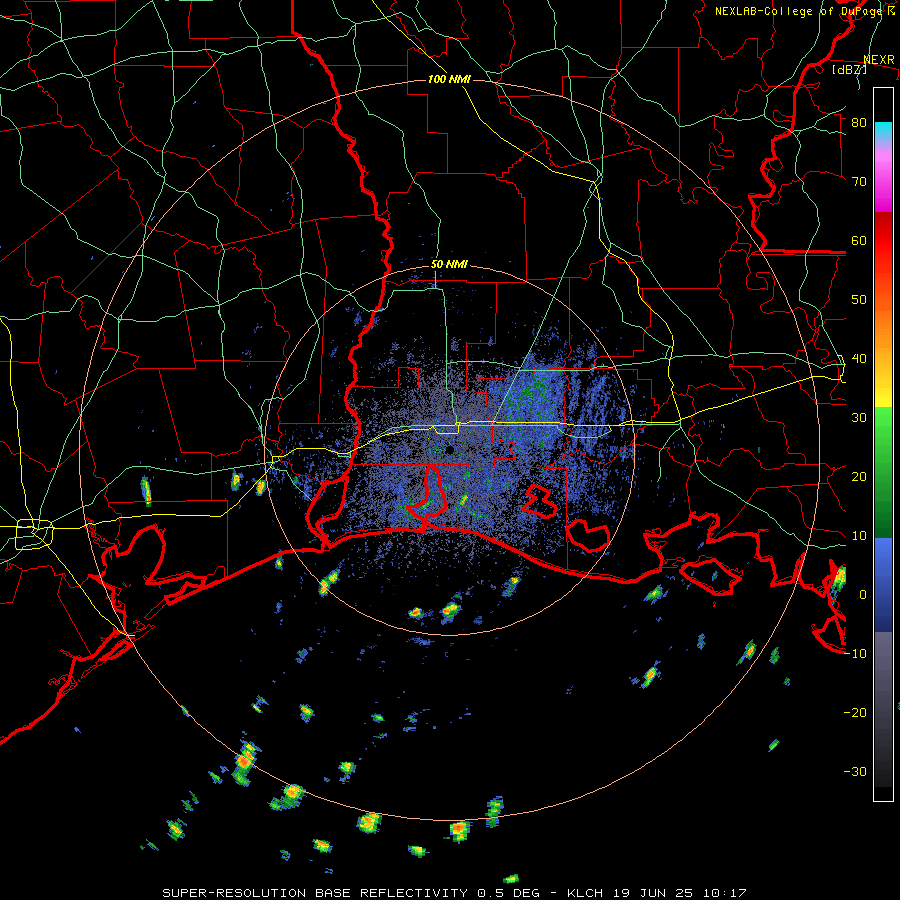Click the 20 value on the dBZ scale
The width and height of the screenshot is (900, 900).
tap(859, 477)
